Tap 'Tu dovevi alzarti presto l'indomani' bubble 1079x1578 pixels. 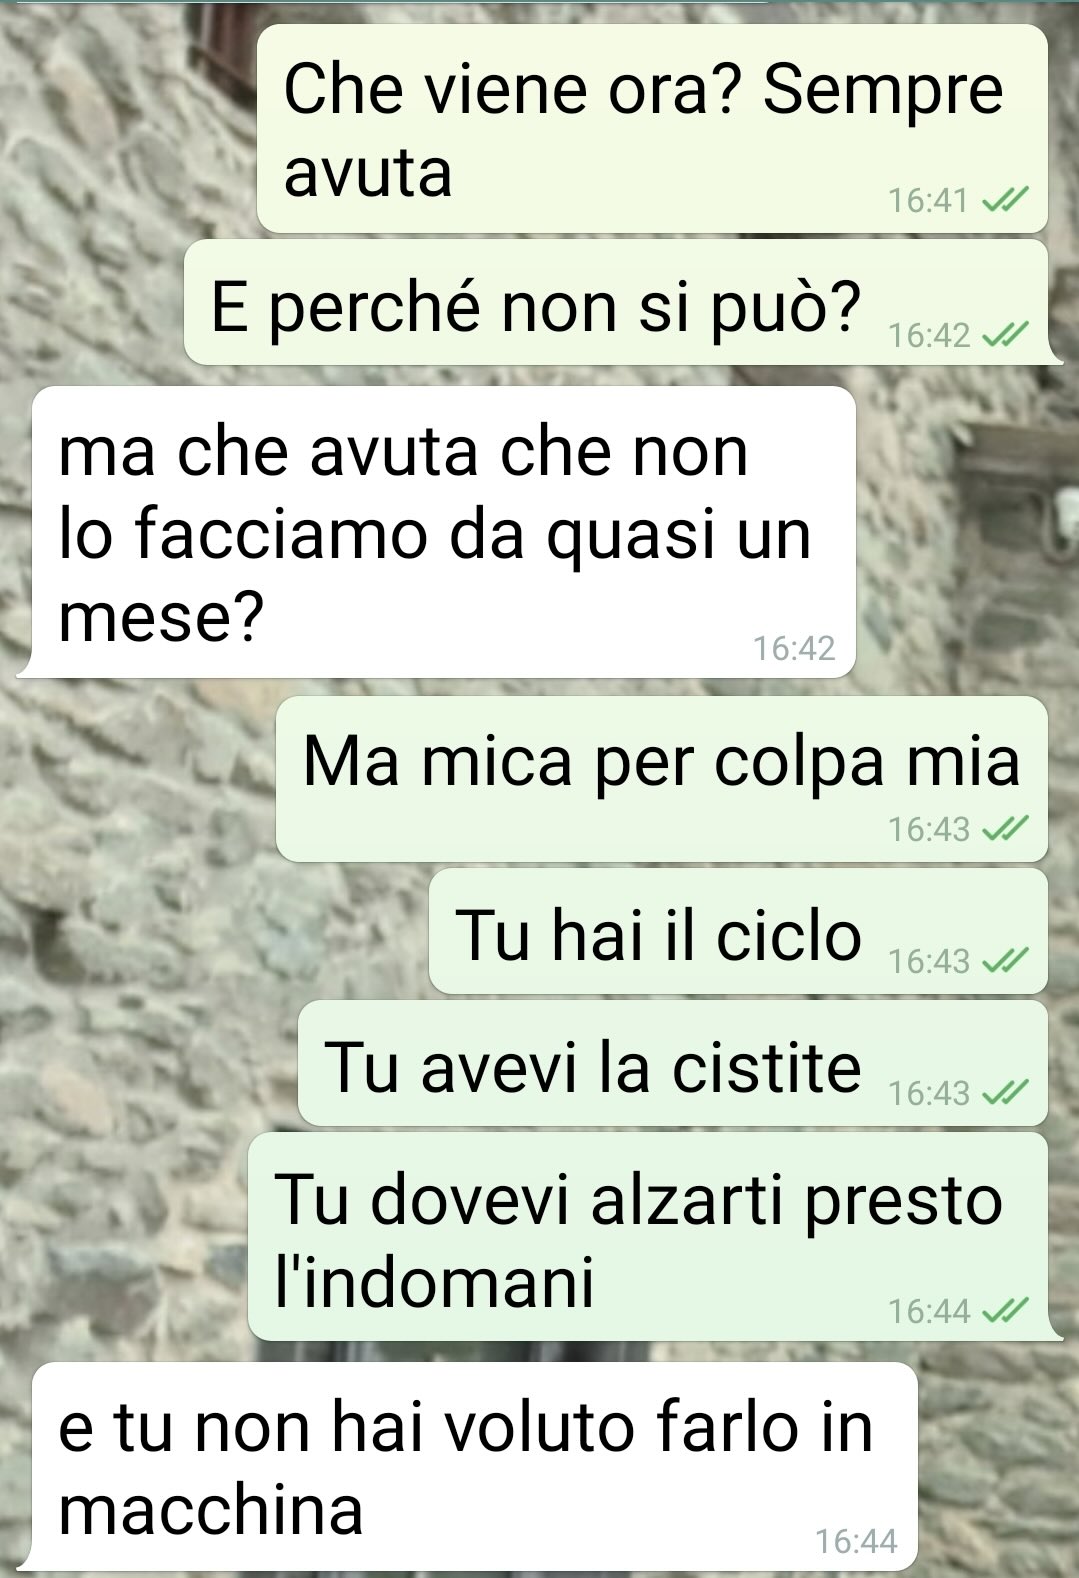tap(648, 1237)
